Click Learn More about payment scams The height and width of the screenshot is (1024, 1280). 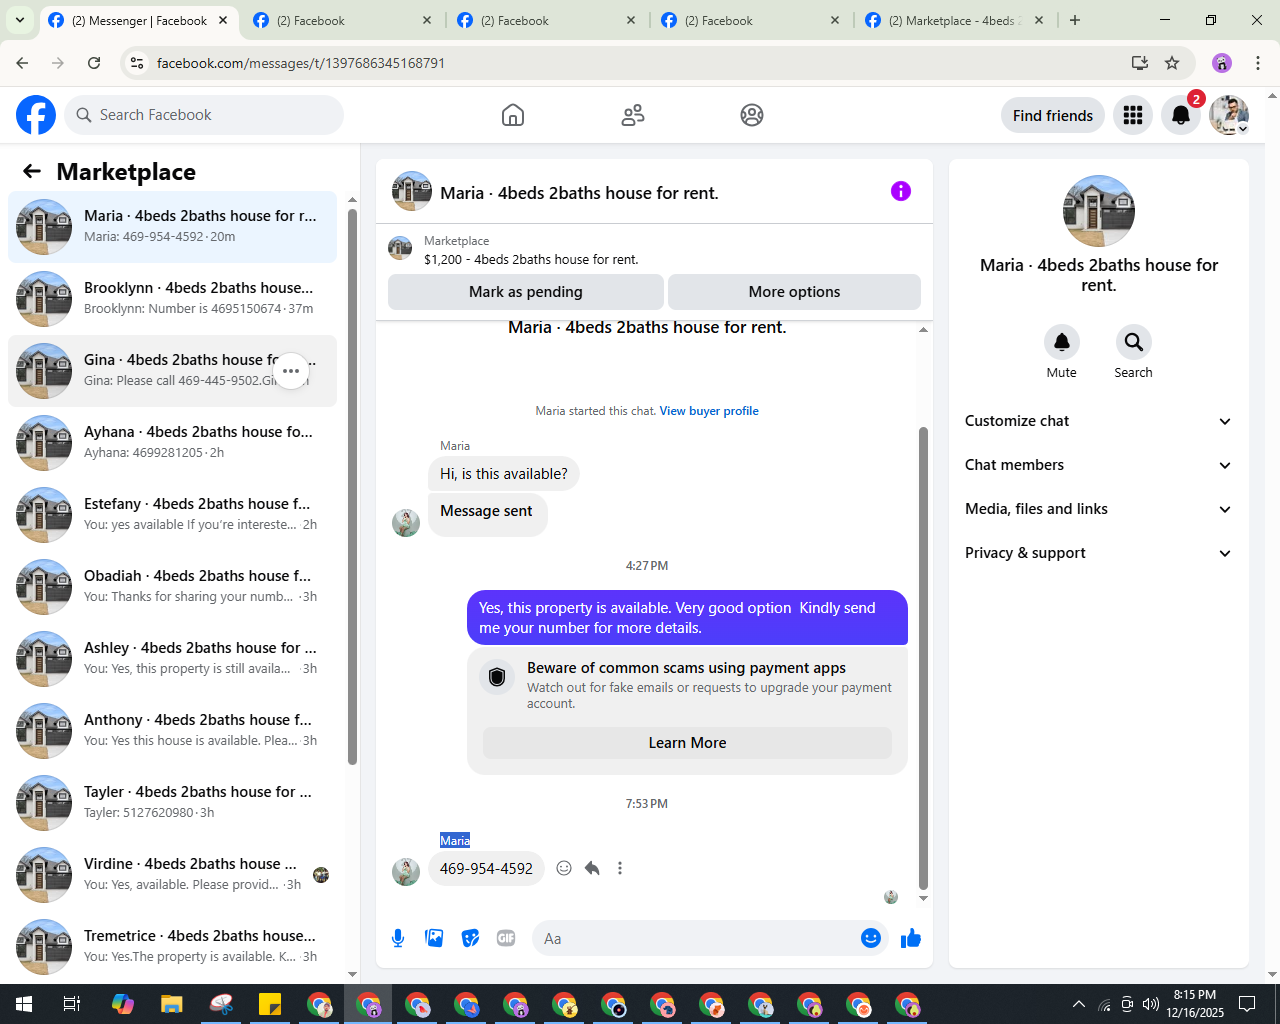tap(687, 743)
